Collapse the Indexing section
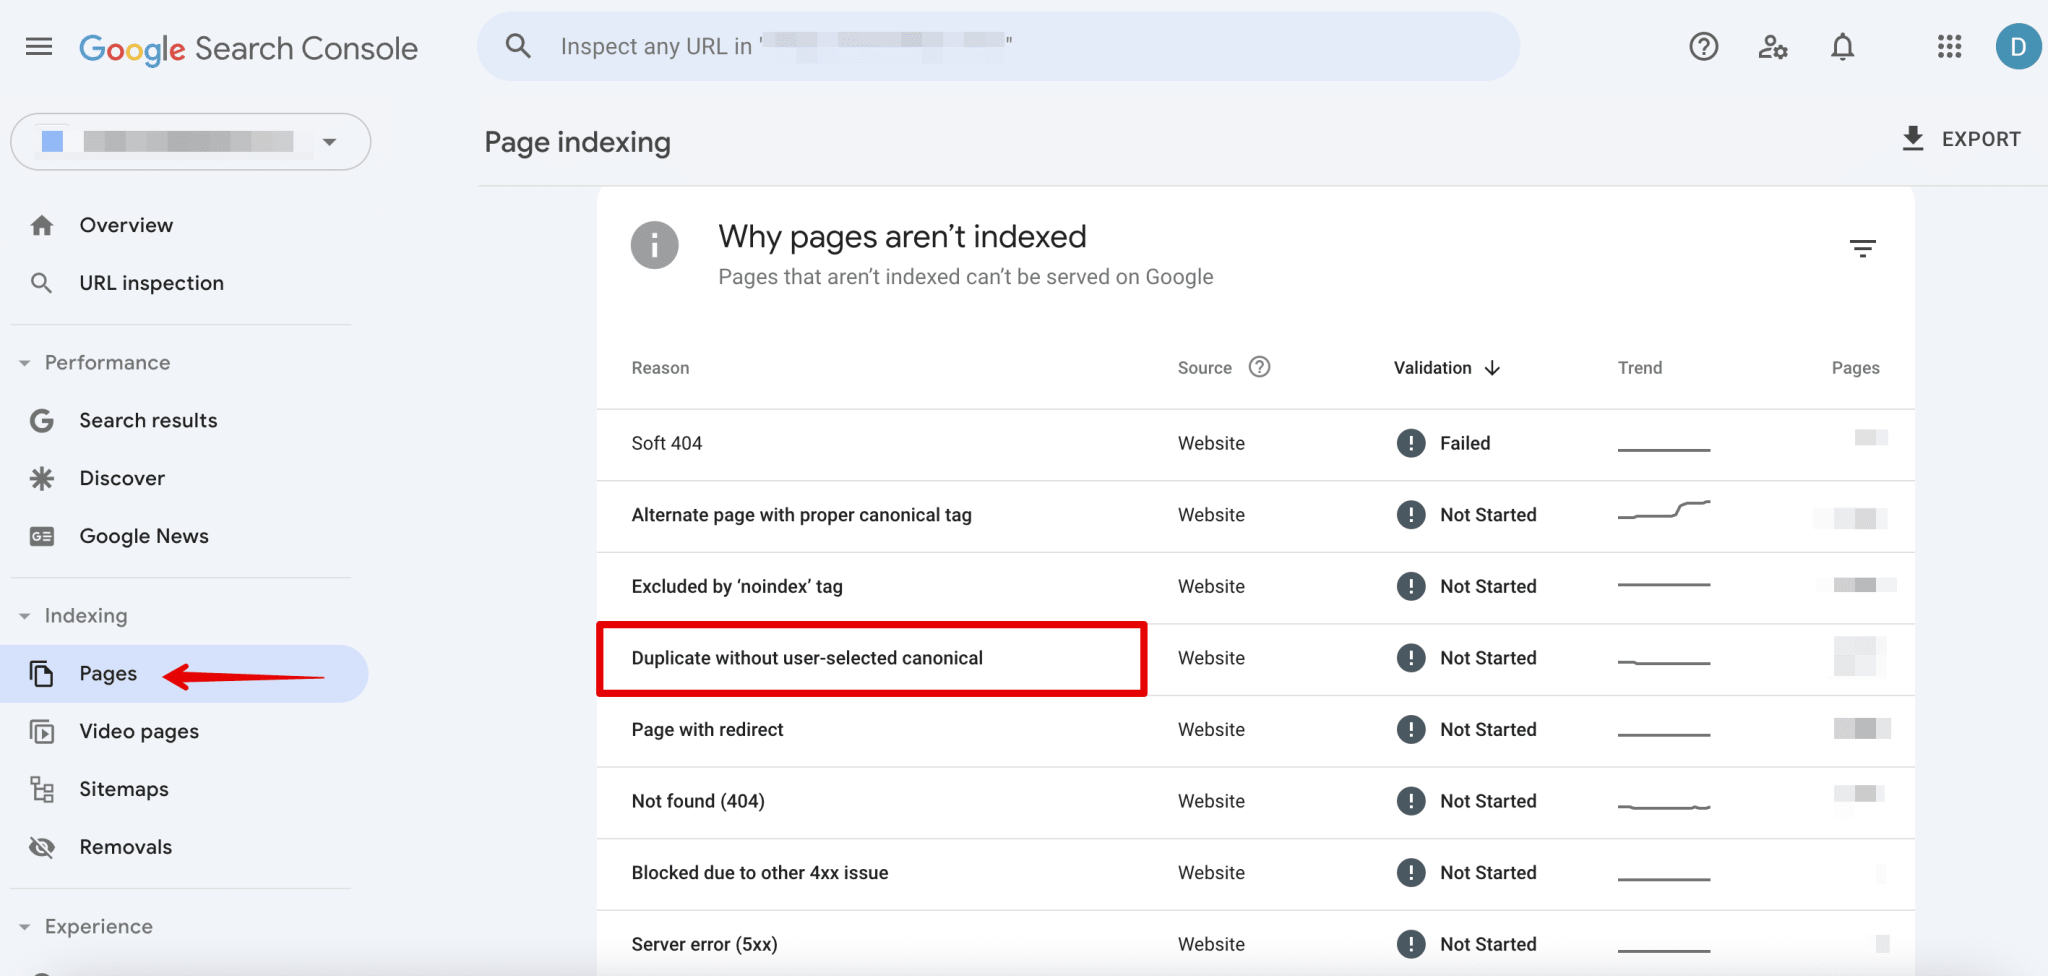The width and height of the screenshot is (2048, 976). point(24,615)
